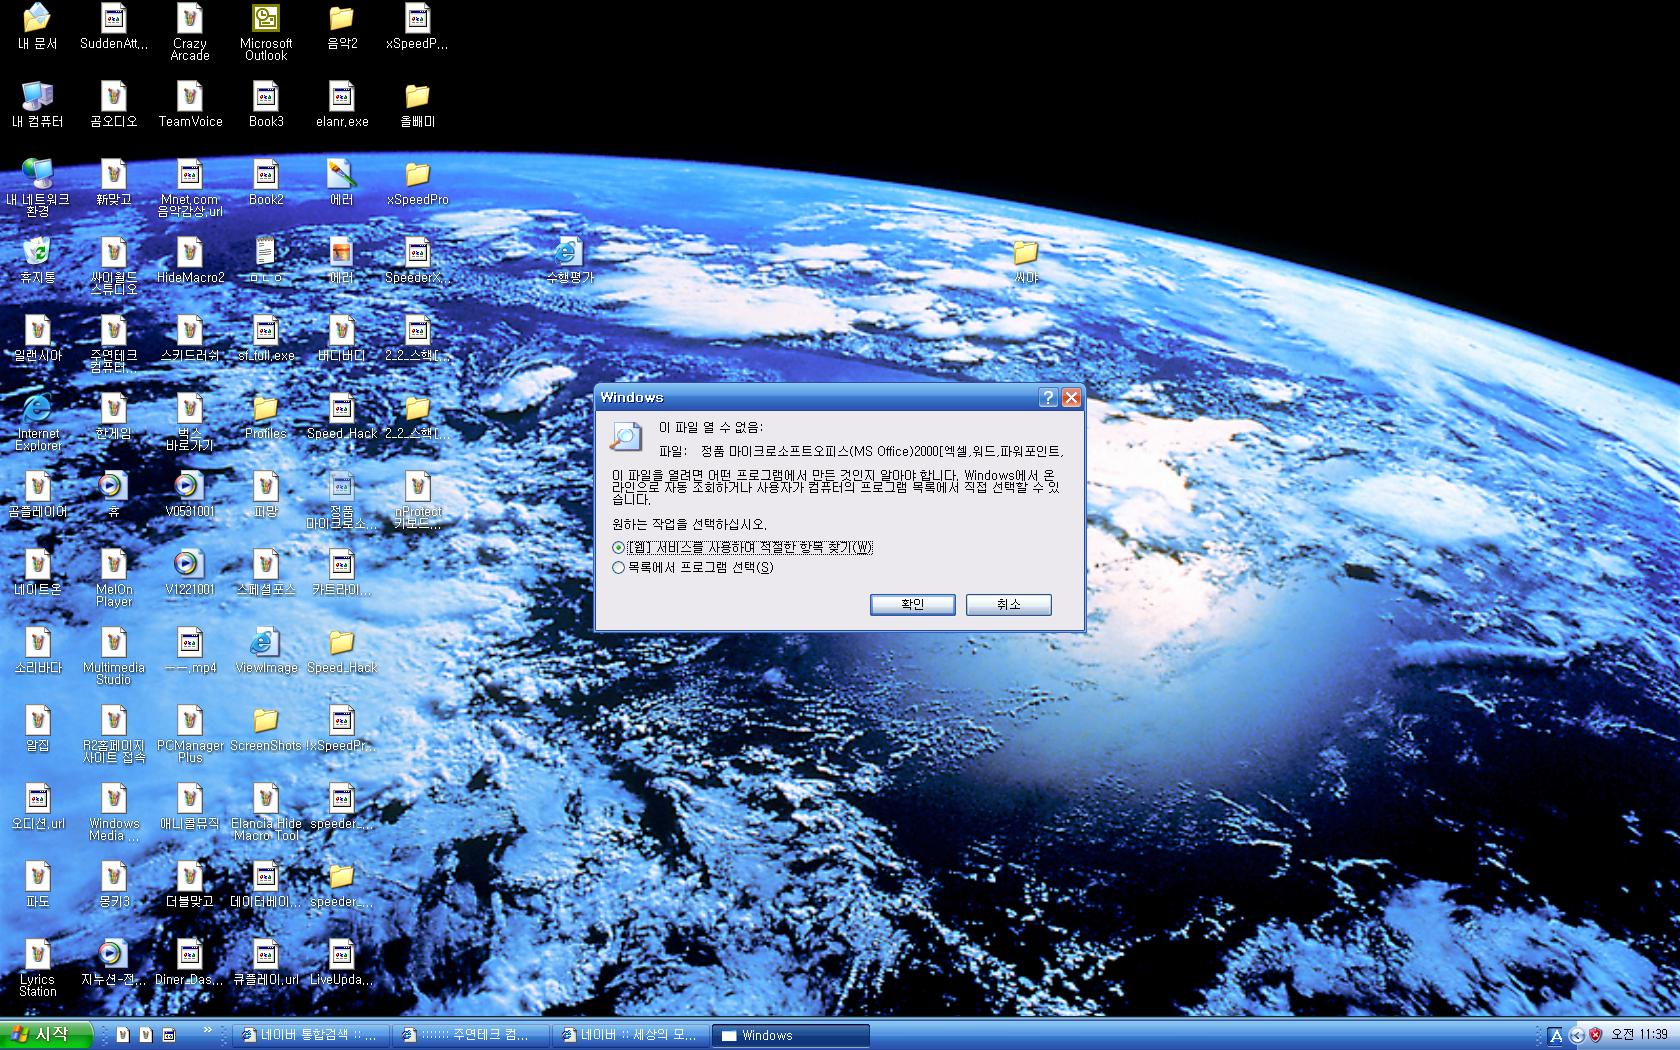Select the HideMacro2 icon

pyautogui.click(x=189, y=261)
